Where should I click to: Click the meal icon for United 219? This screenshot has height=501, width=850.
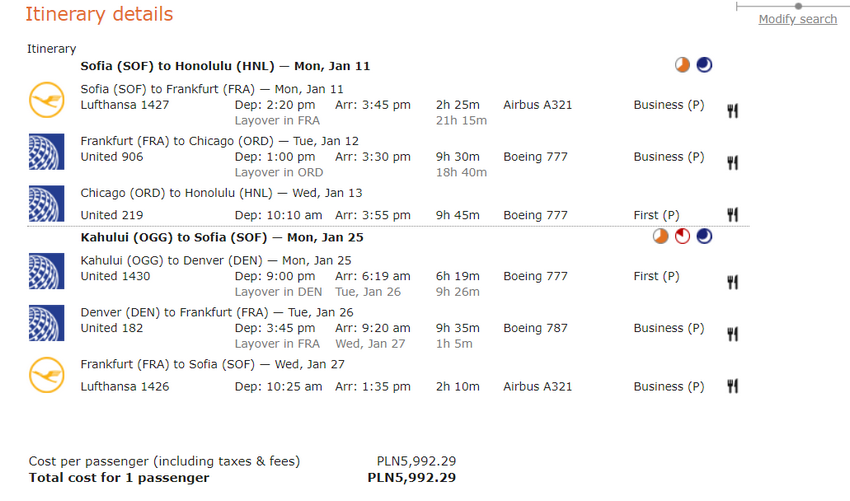tap(732, 215)
